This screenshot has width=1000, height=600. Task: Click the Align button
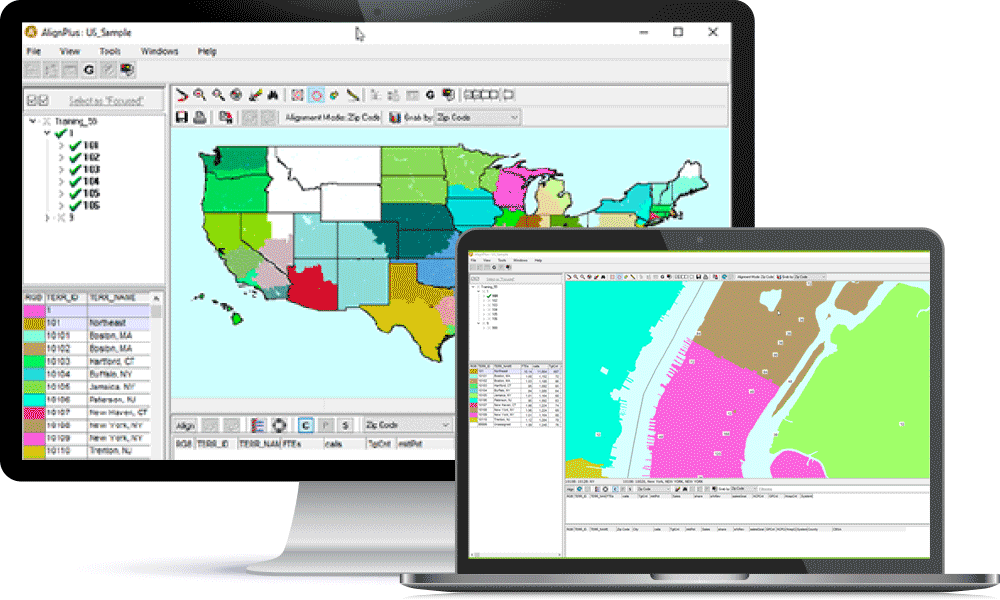click(185, 424)
